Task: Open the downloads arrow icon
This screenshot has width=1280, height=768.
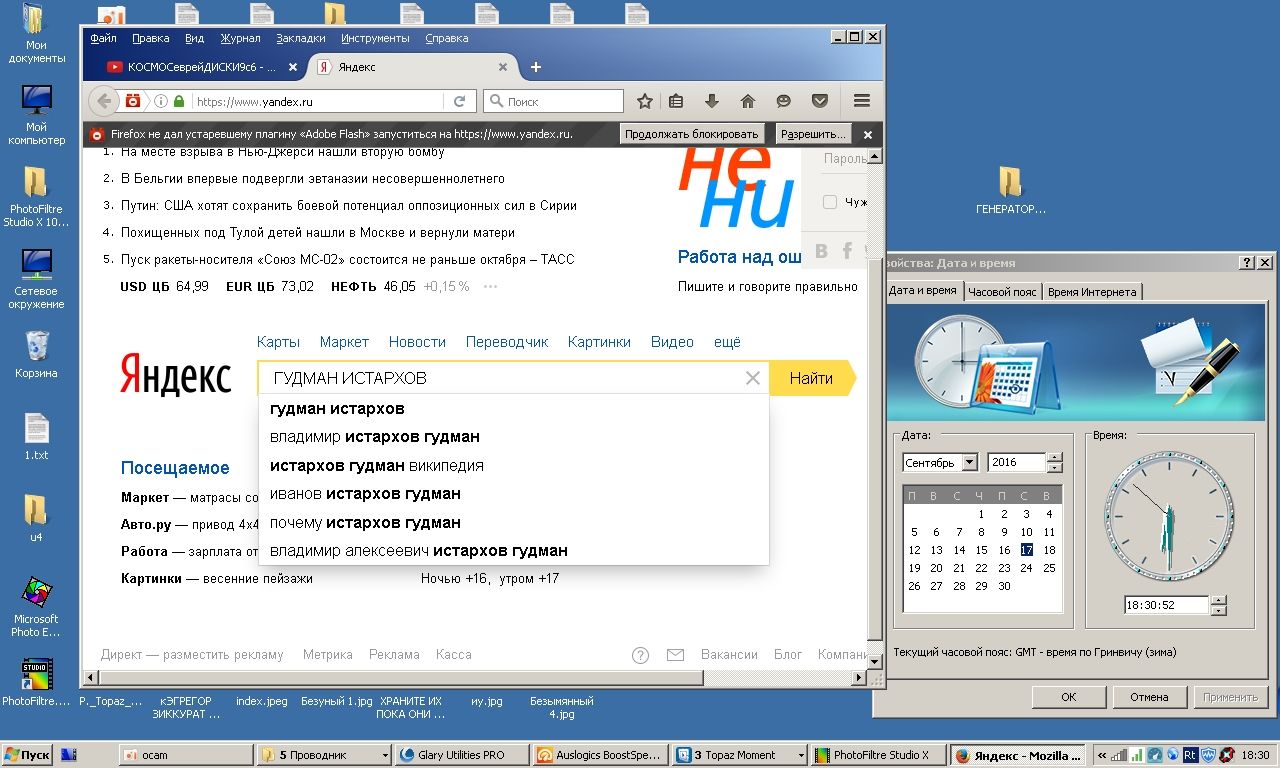Action: tap(712, 101)
